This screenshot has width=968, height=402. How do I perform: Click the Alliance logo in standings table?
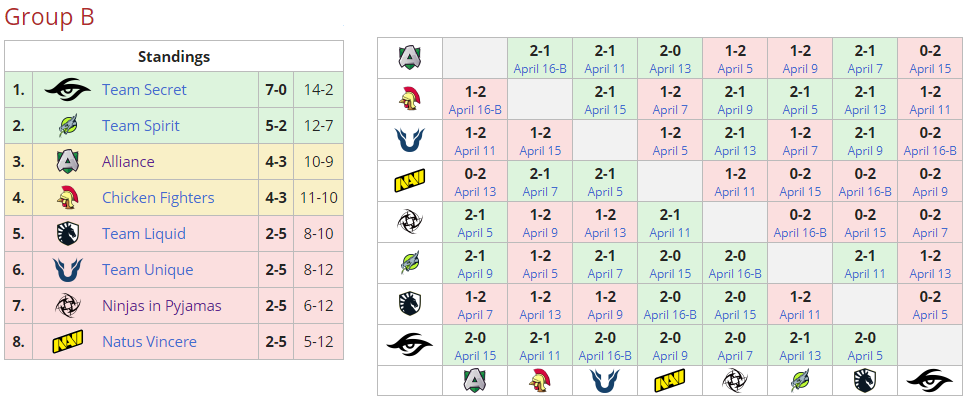pos(67,162)
